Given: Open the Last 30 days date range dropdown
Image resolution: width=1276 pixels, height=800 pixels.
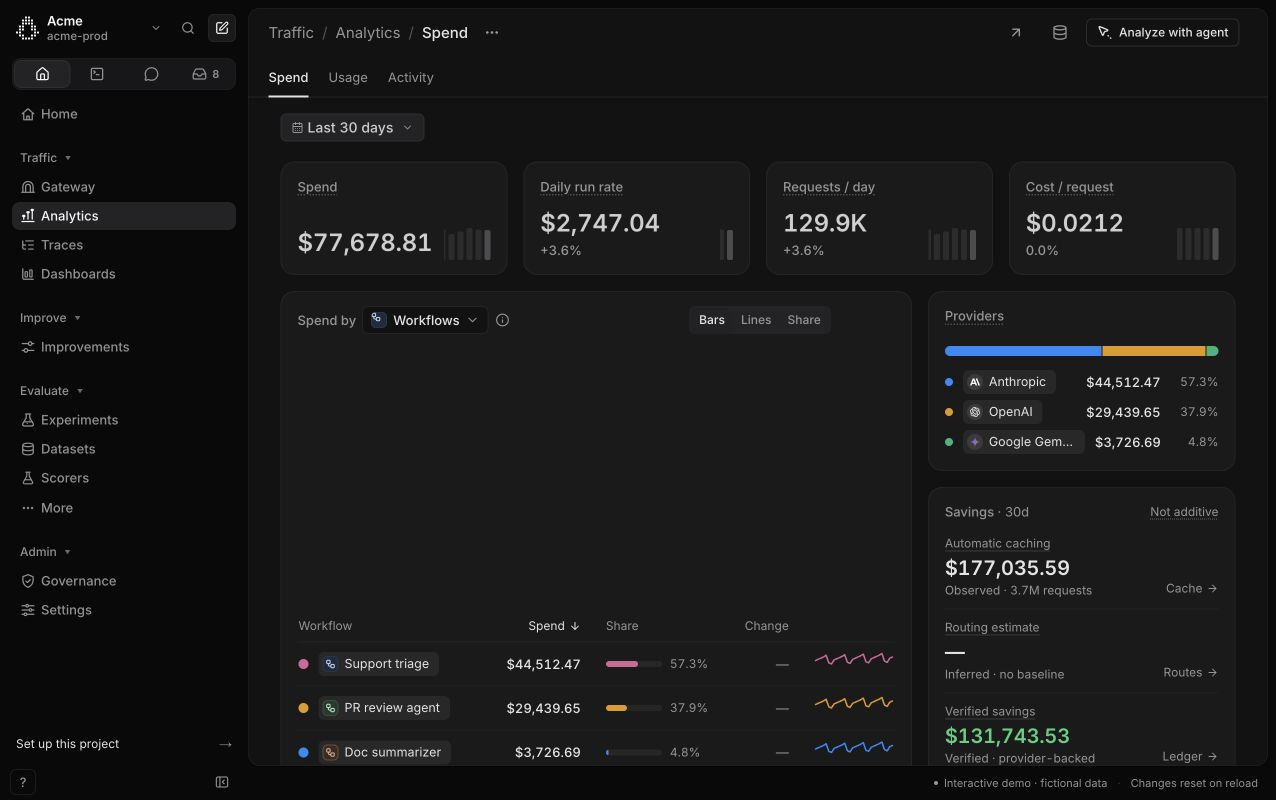Looking at the screenshot, I should pyautogui.click(x=352, y=127).
